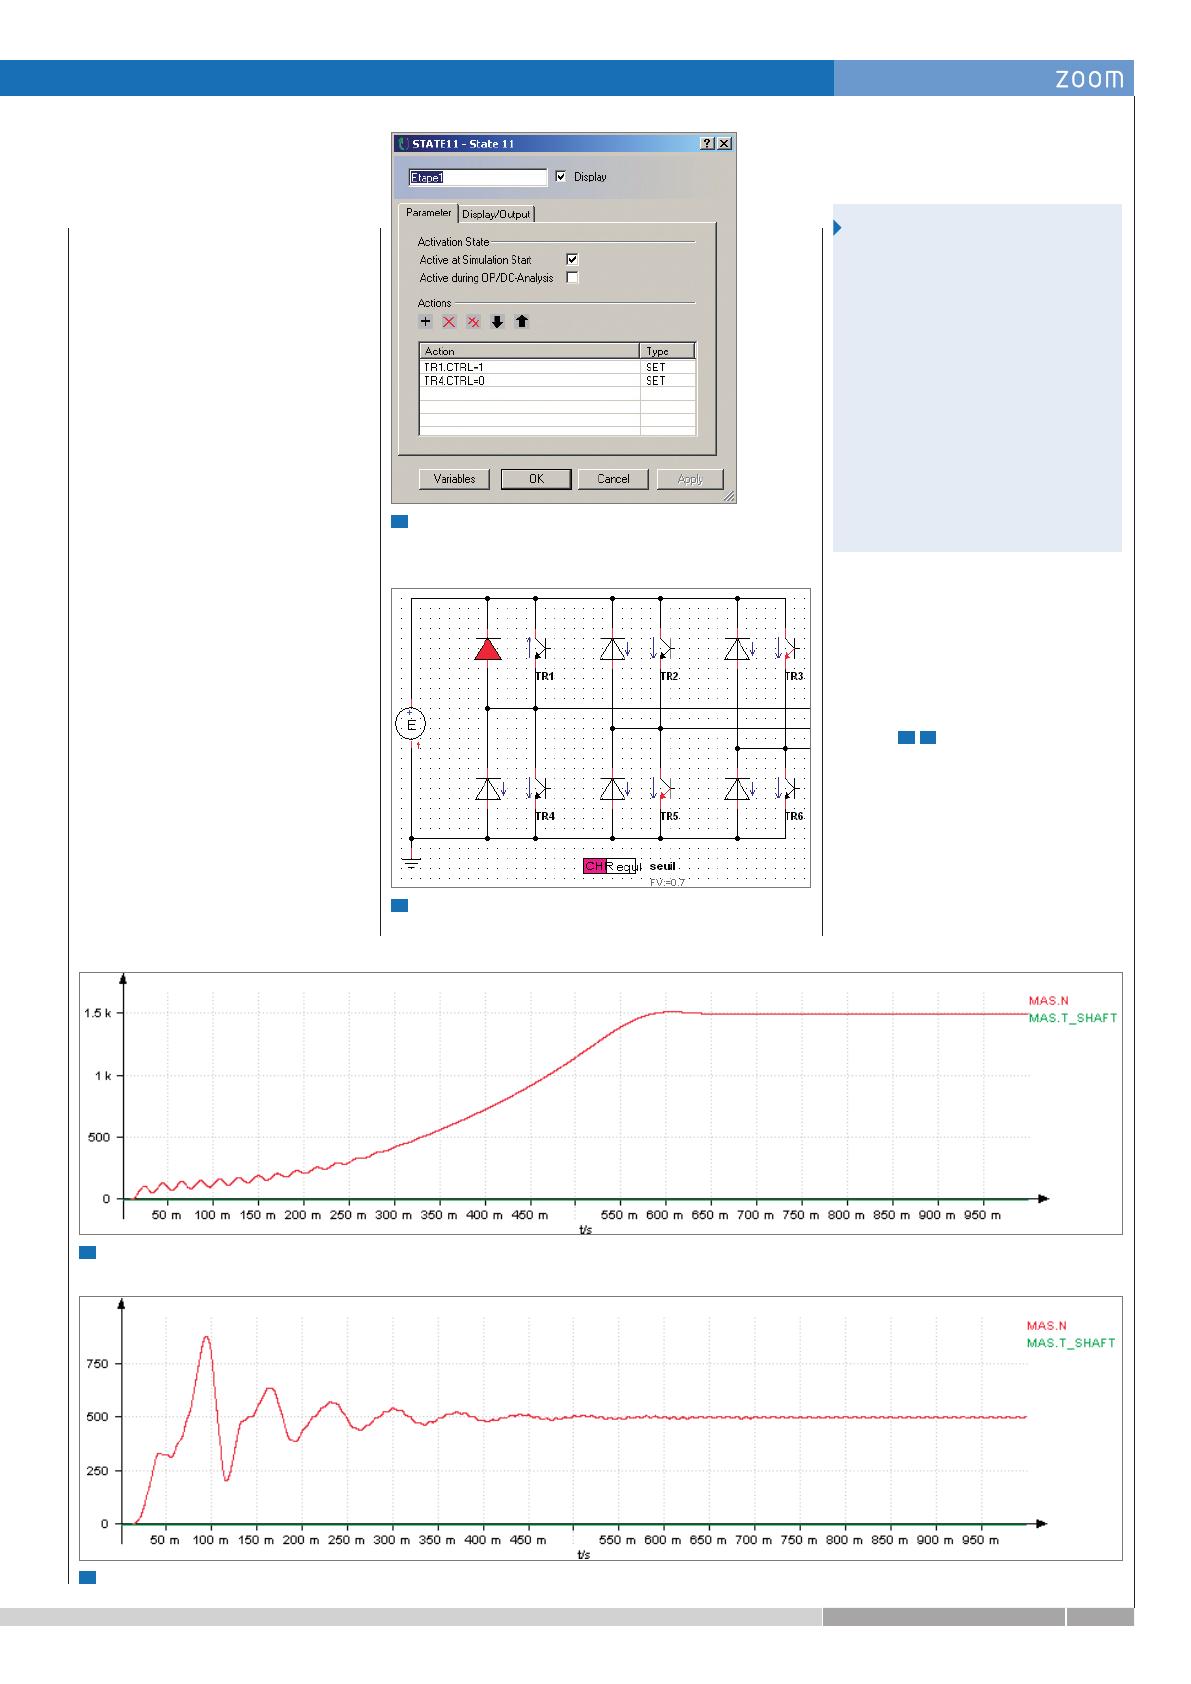Viewport: 1191px width, 1684px height.
Task: Click the seuil label in the schematic
Action: pyautogui.click(x=663, y=865)
